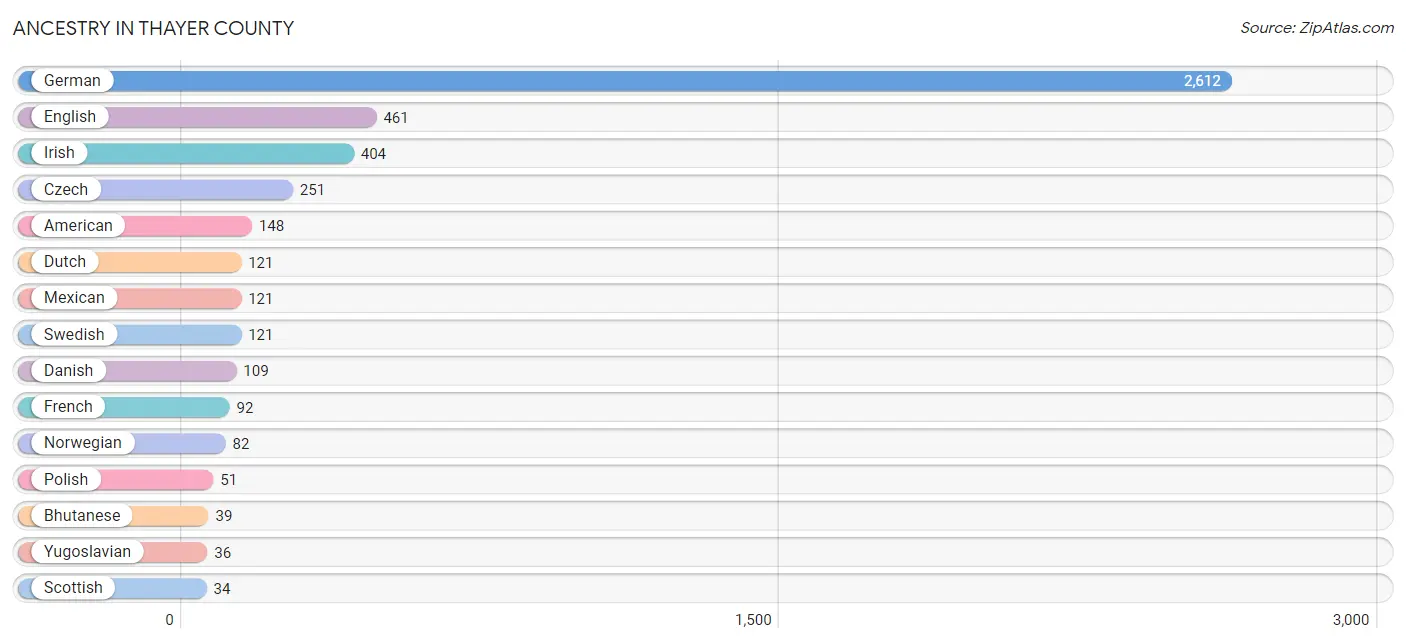The height and width of the screenshot is (644, 1406).
Task: Click the Czech bar label
Action: coord(66,190)
